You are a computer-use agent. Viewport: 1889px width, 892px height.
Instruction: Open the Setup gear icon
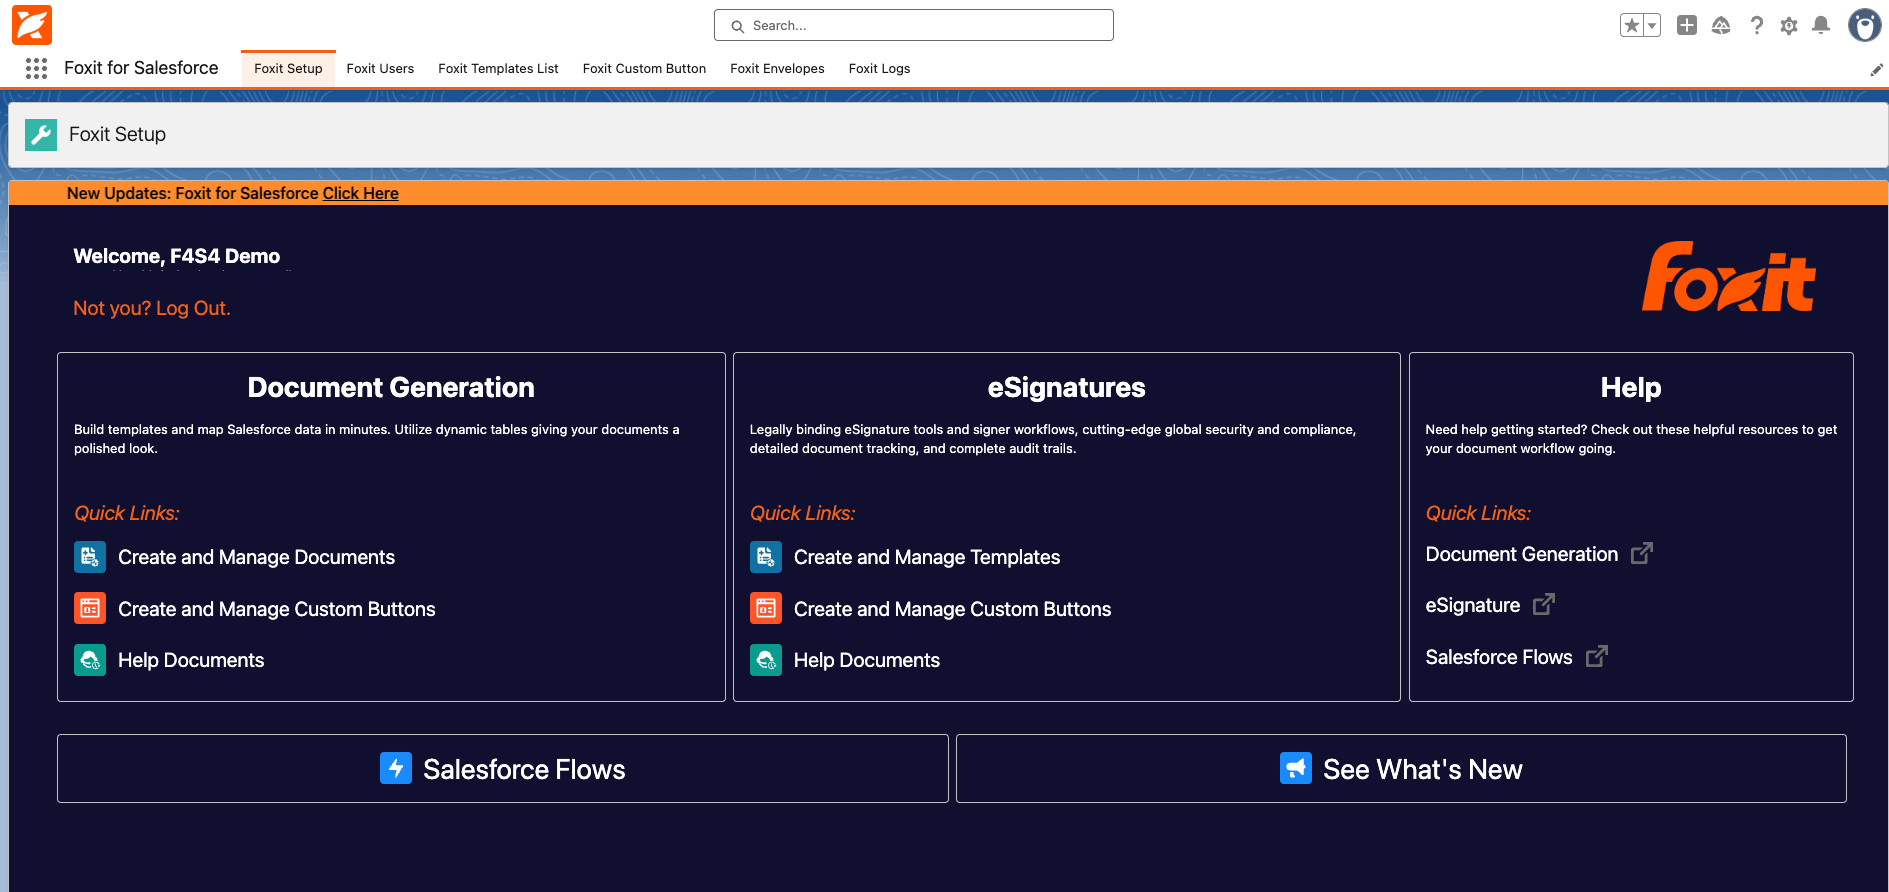1789,25
